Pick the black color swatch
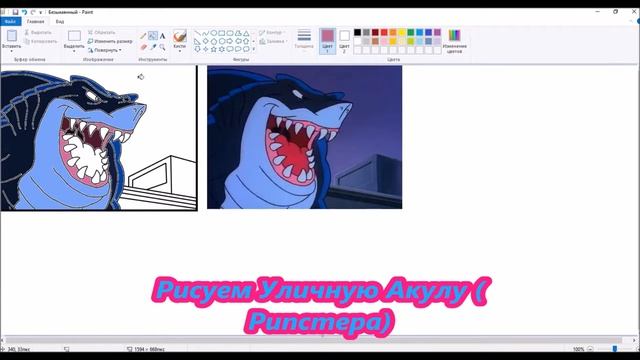The width and height of the screenshot is (640, 360). (358, 32)
